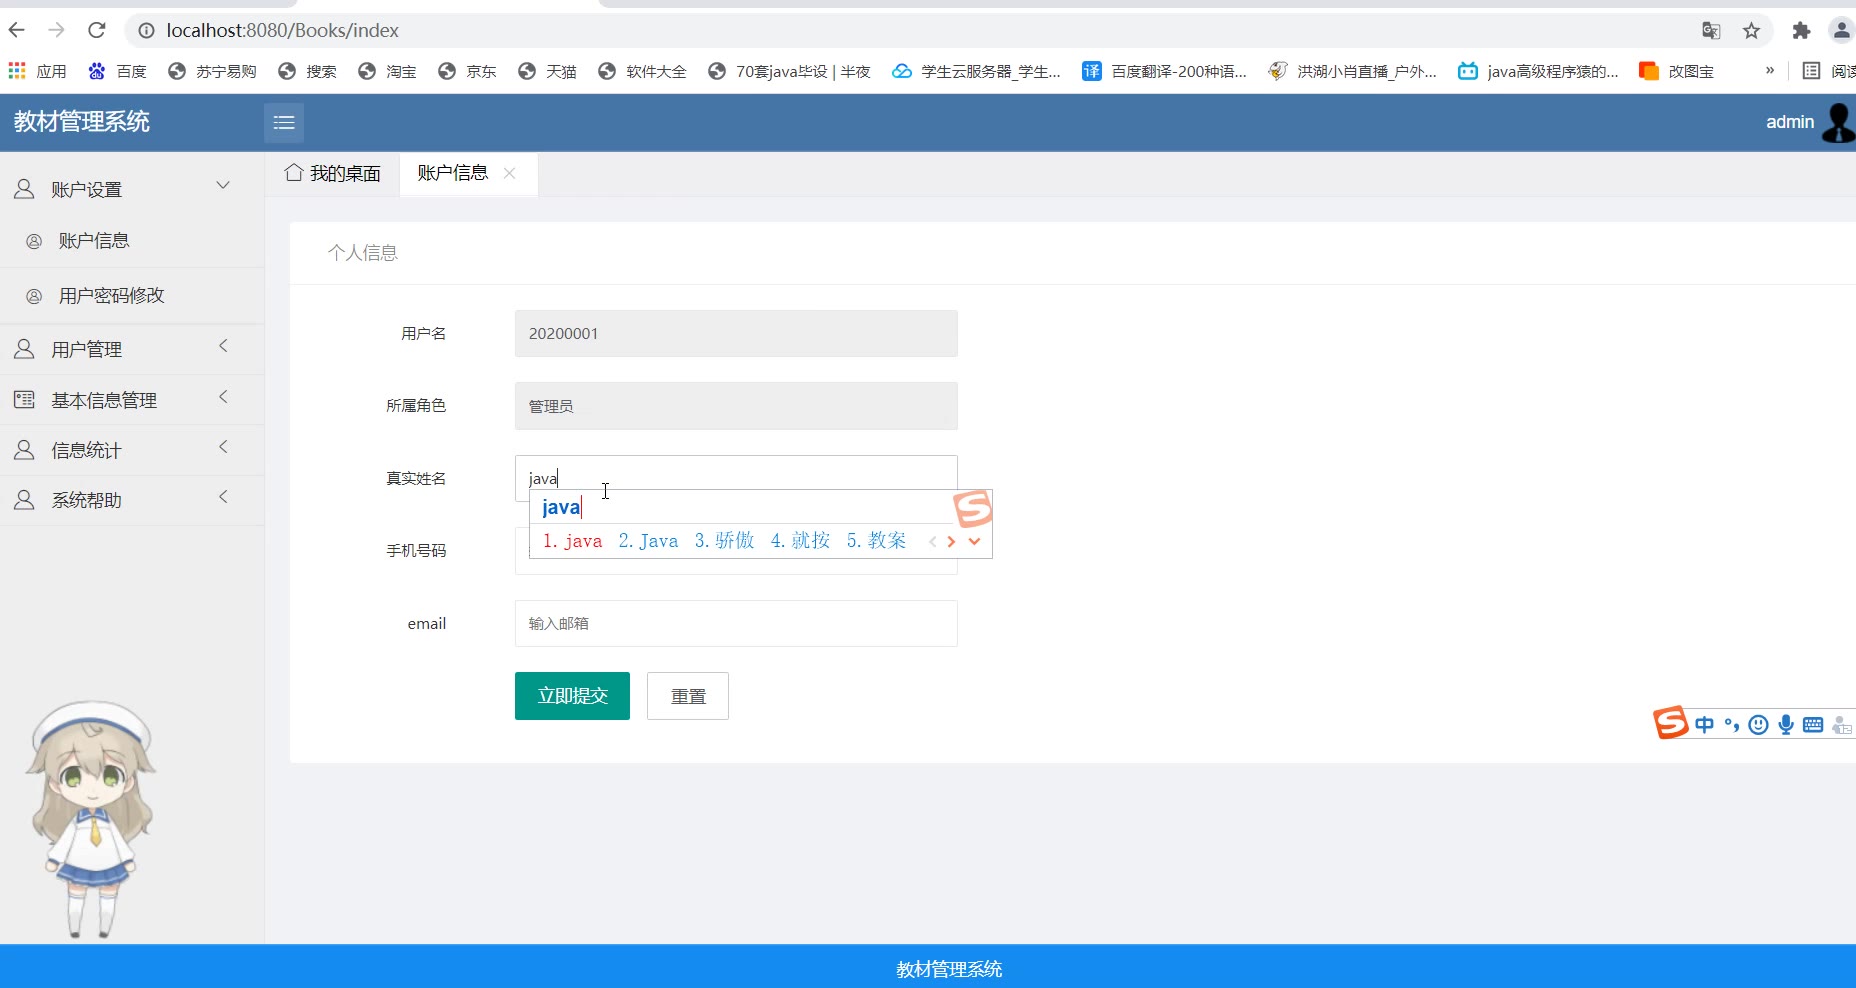Click Sogou microphone voice input icon
Image resolution: width=1856 pixels, height=988 pixels.
point(1785,725)
